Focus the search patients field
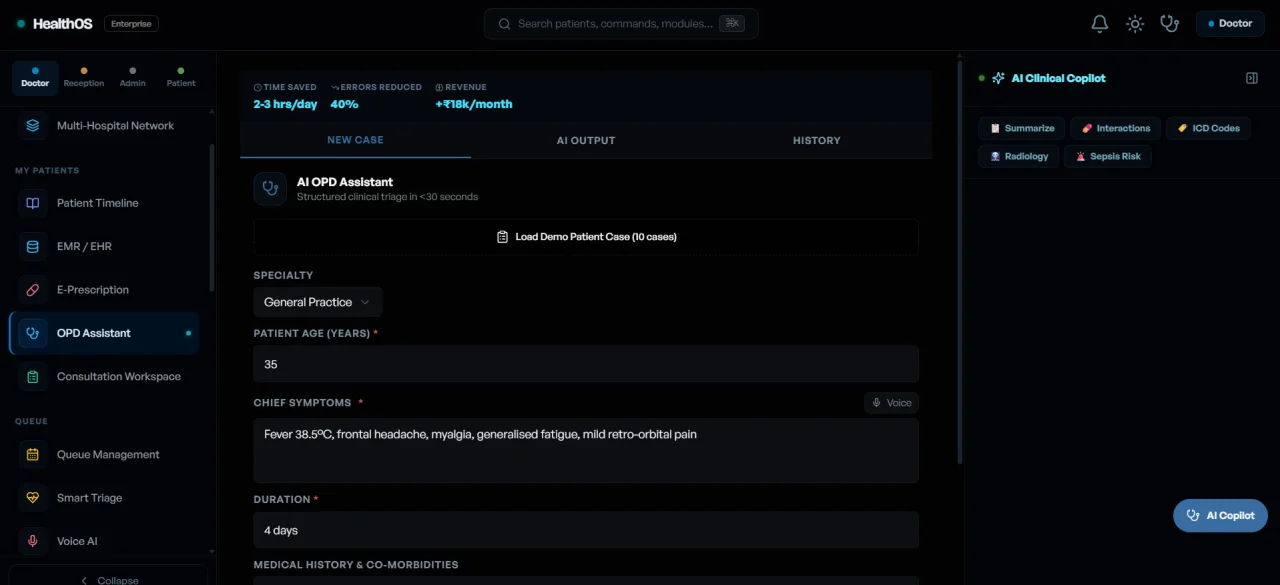Screen dimensions: 1280x585 tap(621, 24)
